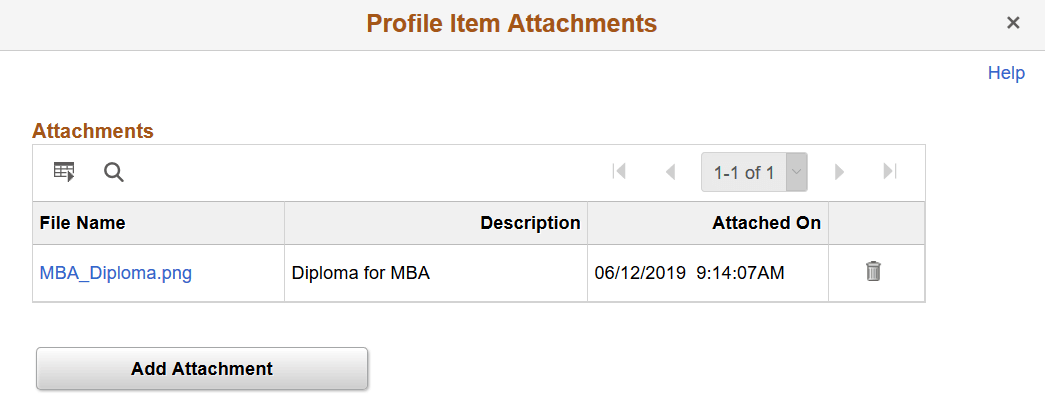
Task: Go to next page of attachments
Action: 840,172
